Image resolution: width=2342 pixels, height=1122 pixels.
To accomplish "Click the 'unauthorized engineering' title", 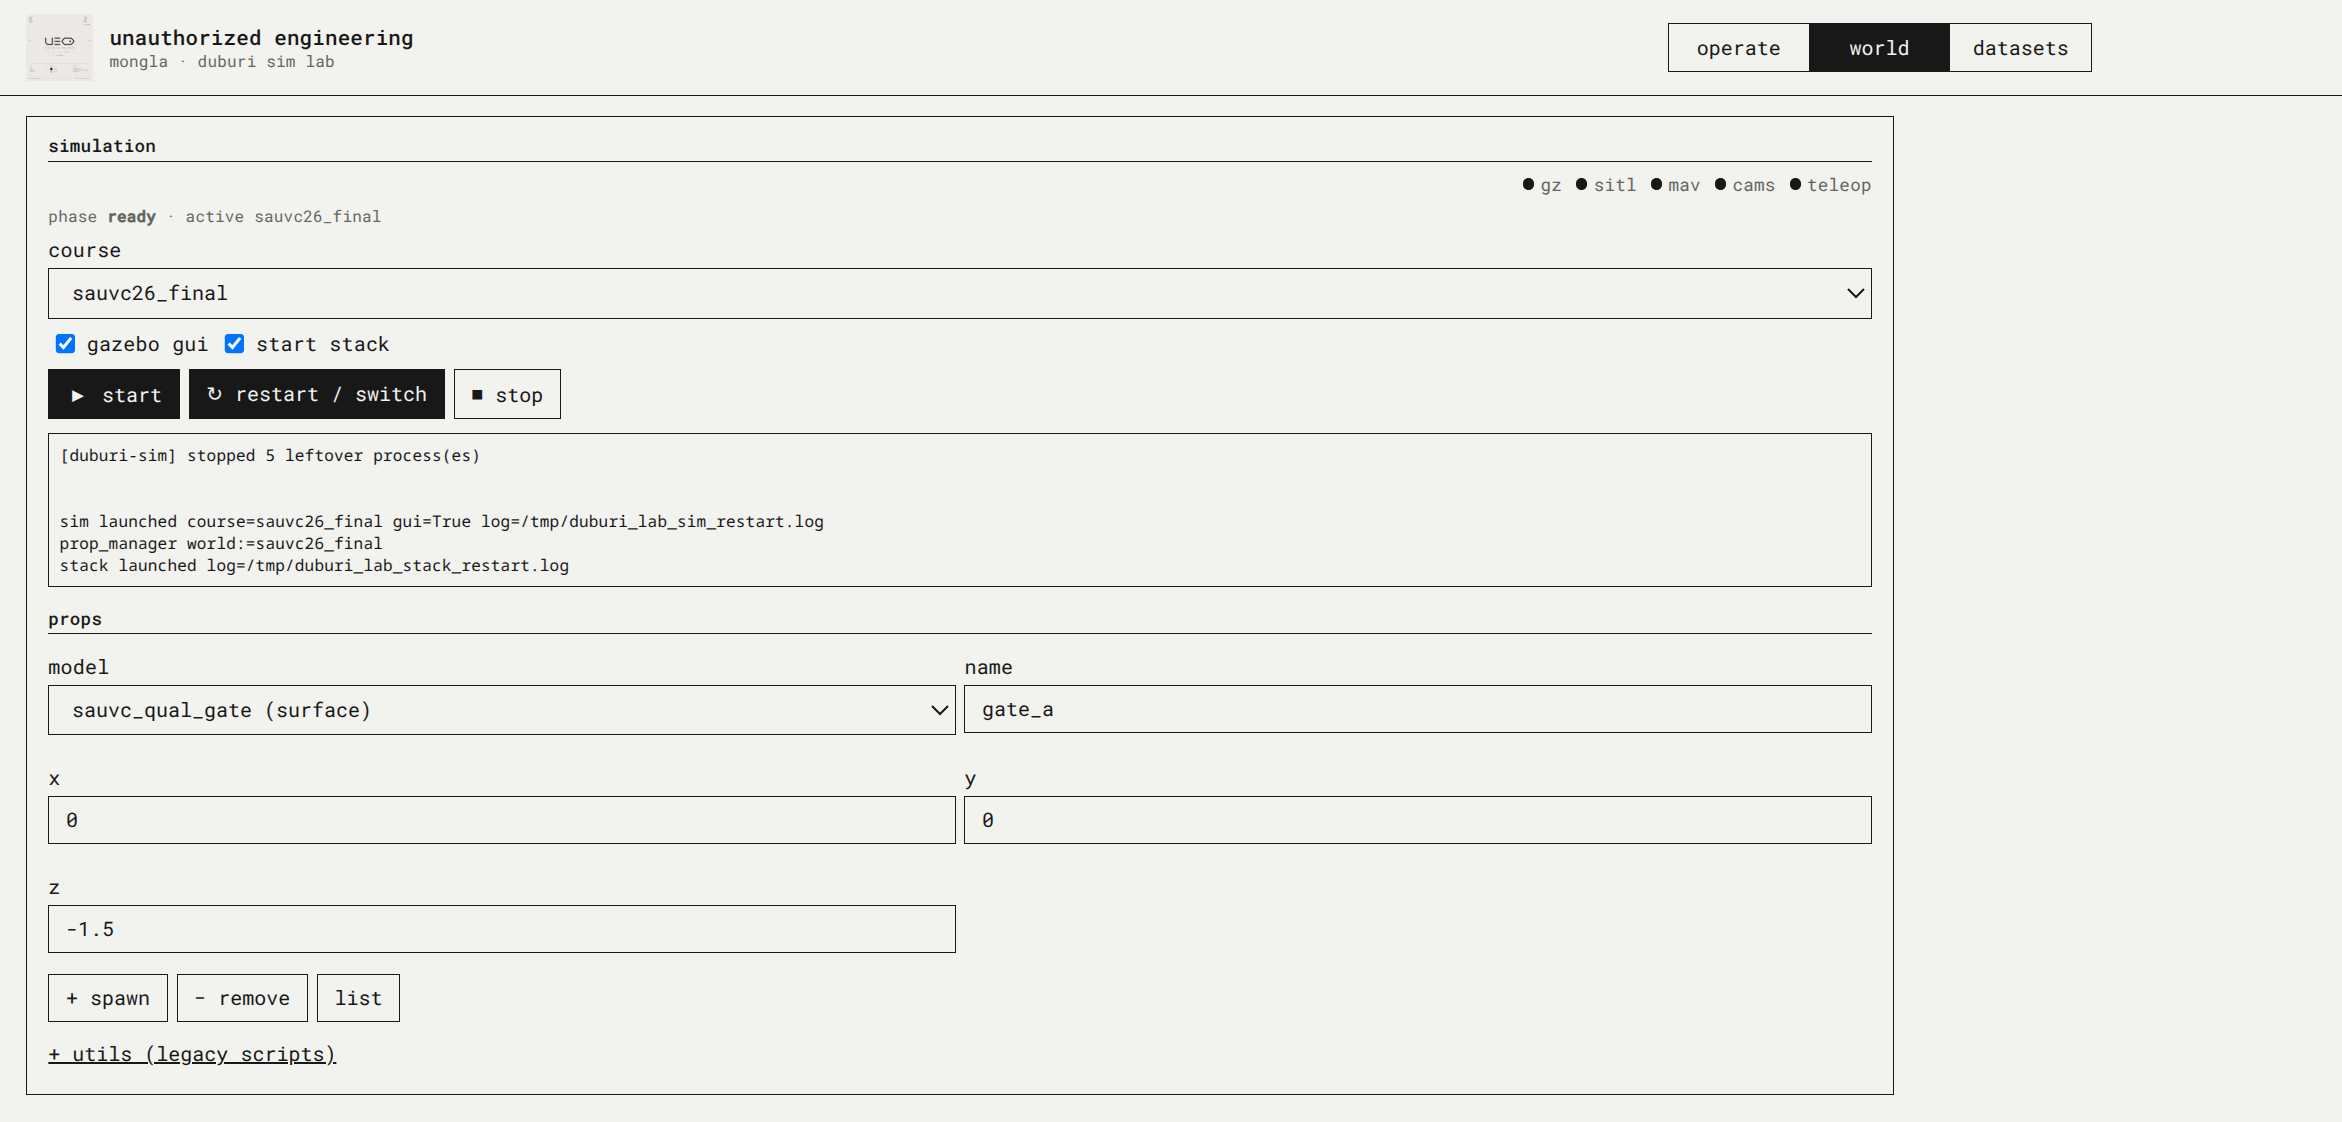I will [x=261, y=38].
